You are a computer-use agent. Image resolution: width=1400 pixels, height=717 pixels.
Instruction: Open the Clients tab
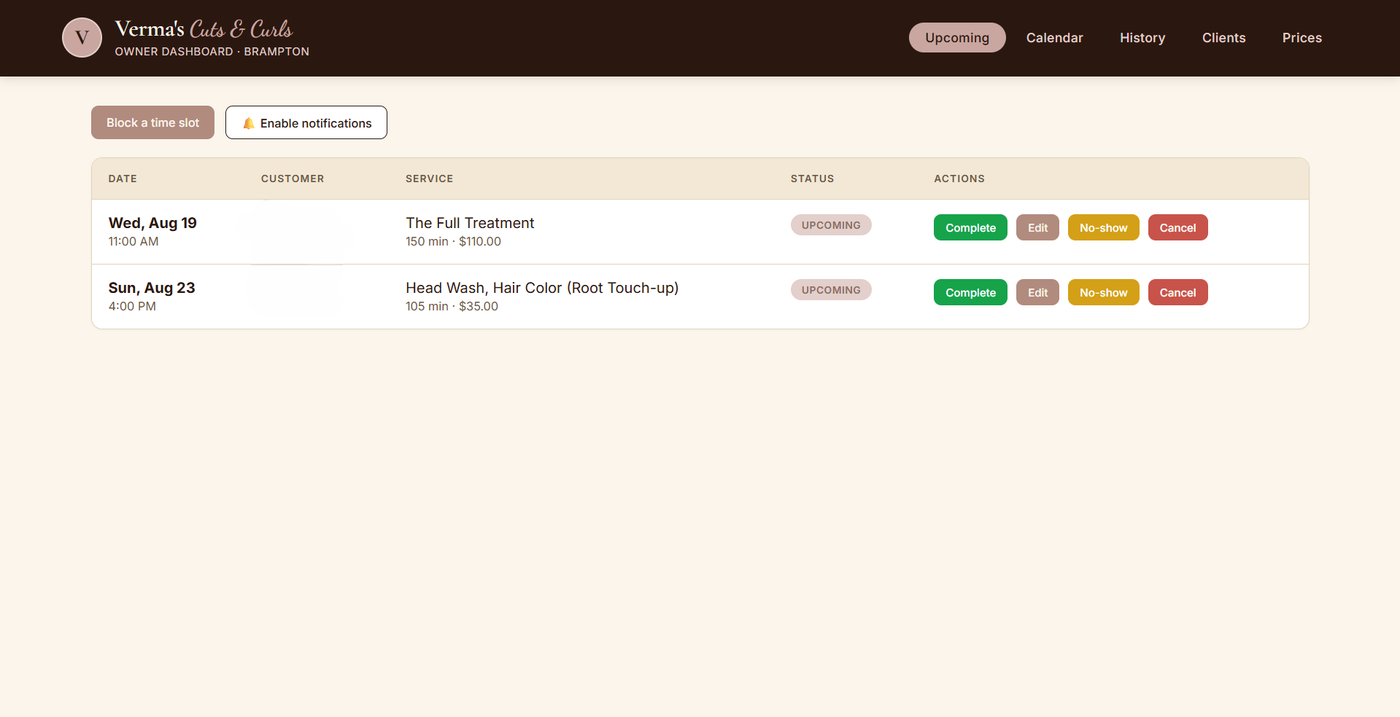click(x=1224, y=38)
